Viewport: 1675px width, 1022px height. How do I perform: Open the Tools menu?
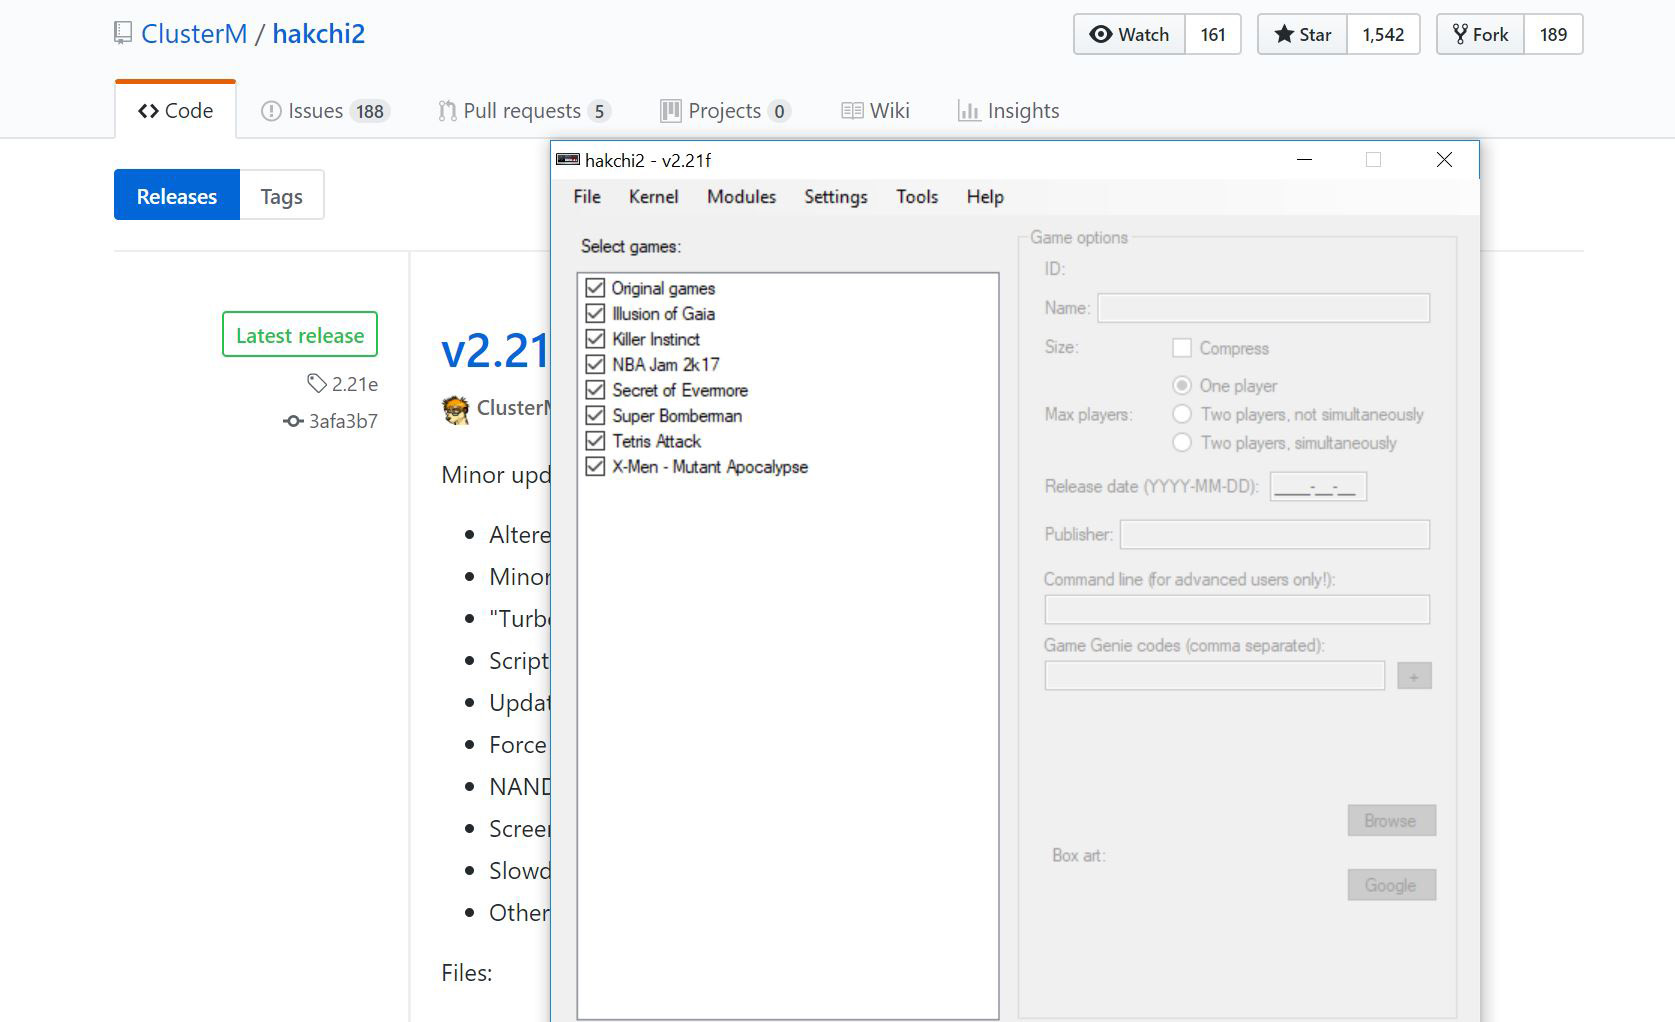pyautogui.click(x=917, y=197)
